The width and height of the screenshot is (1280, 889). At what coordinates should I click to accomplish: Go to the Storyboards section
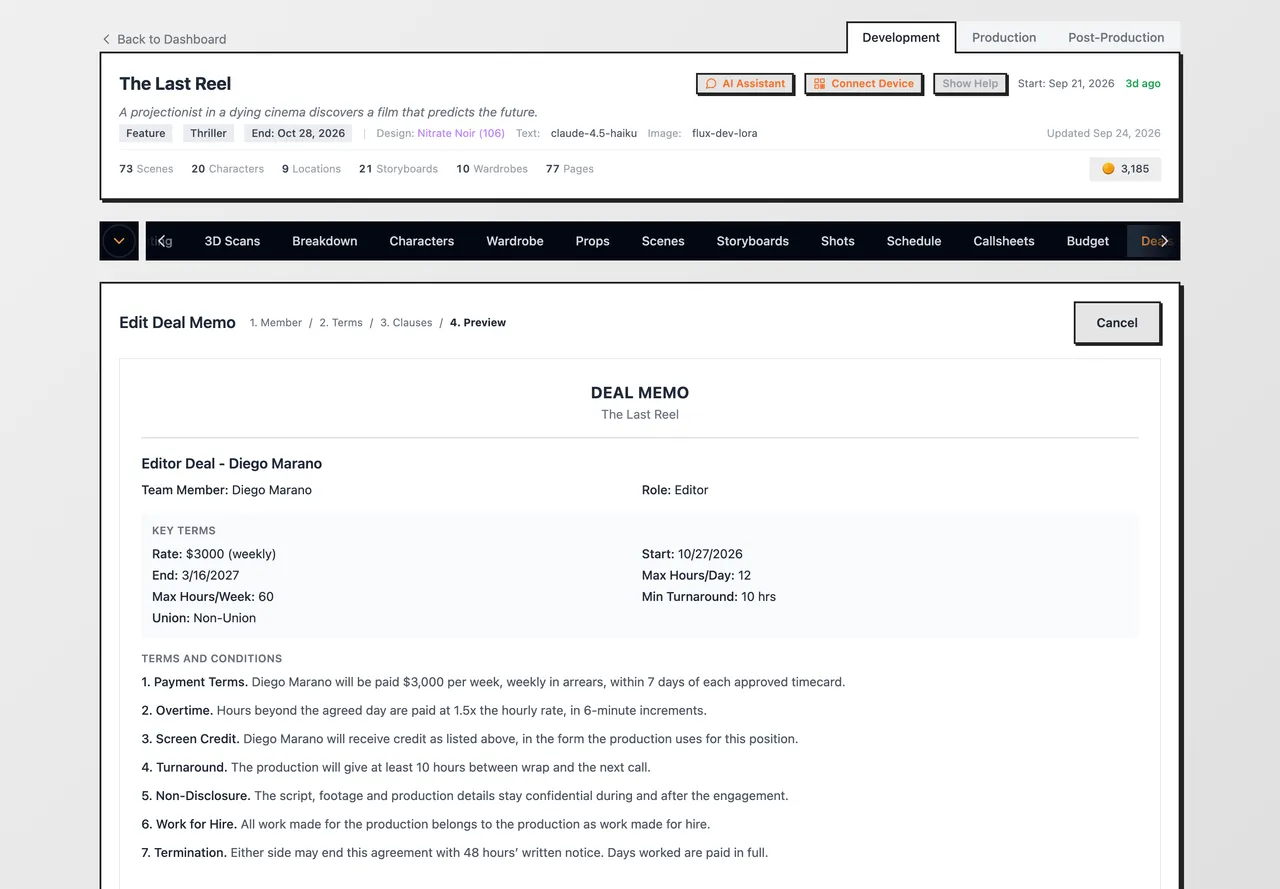(753, 241)
